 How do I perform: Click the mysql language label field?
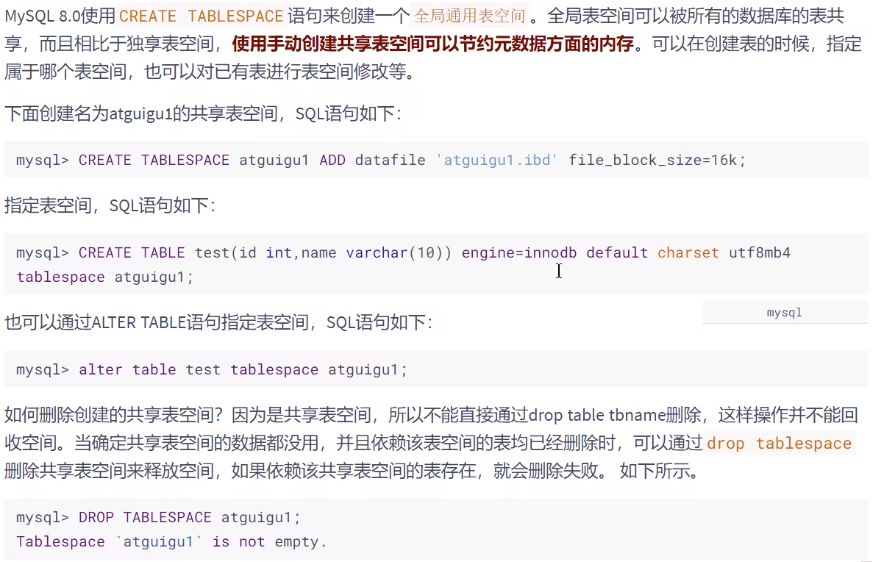(785, 312)
